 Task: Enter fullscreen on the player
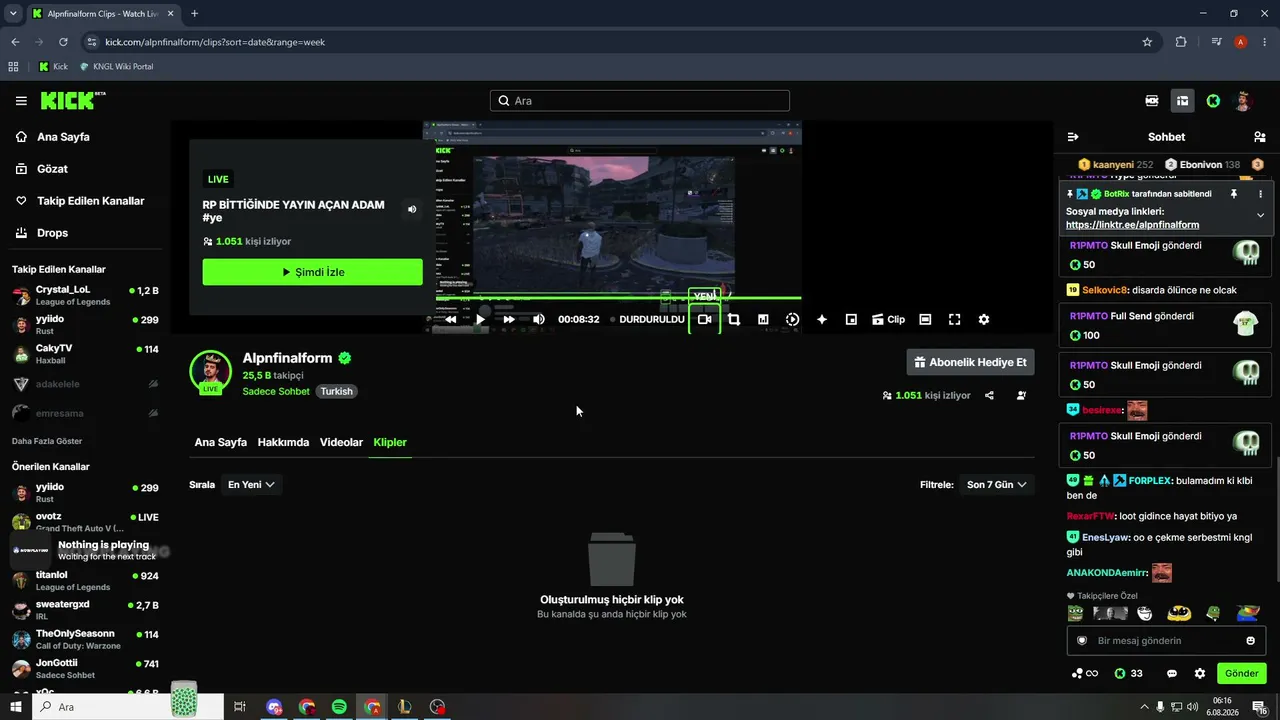(954, 319)
